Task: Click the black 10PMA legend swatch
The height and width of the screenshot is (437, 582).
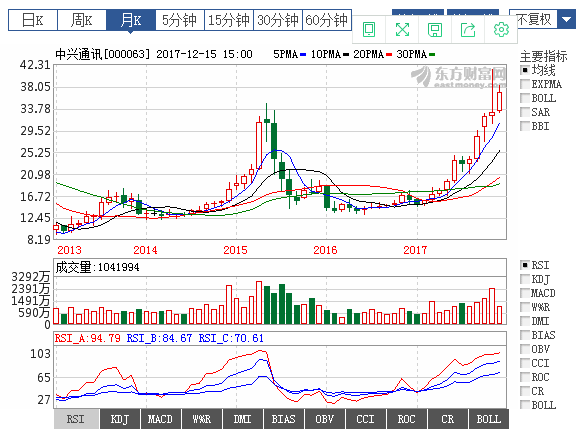Action: (346, 55)
